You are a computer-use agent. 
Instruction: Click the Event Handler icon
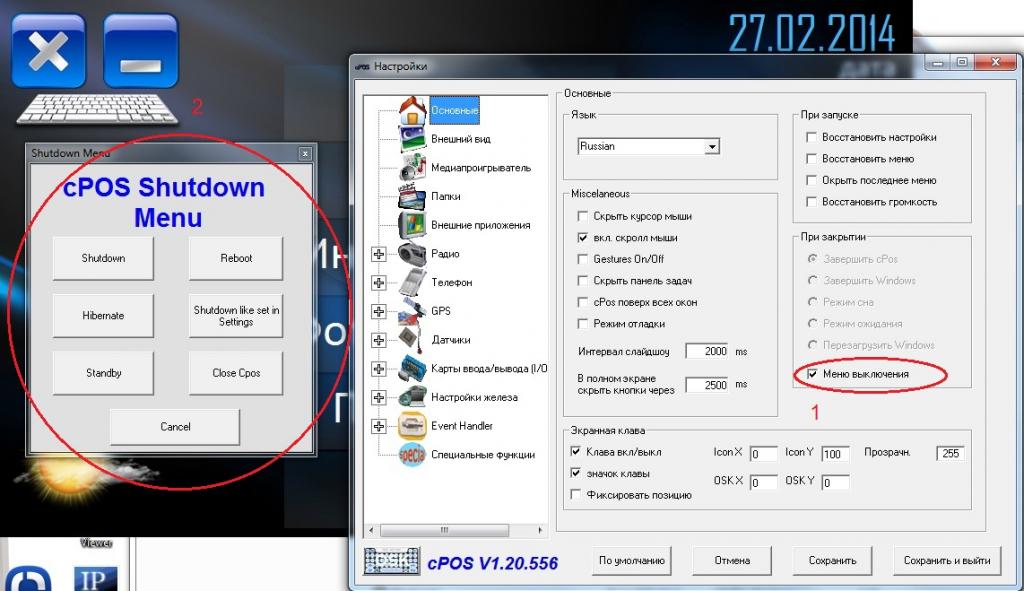pos(413,426)
